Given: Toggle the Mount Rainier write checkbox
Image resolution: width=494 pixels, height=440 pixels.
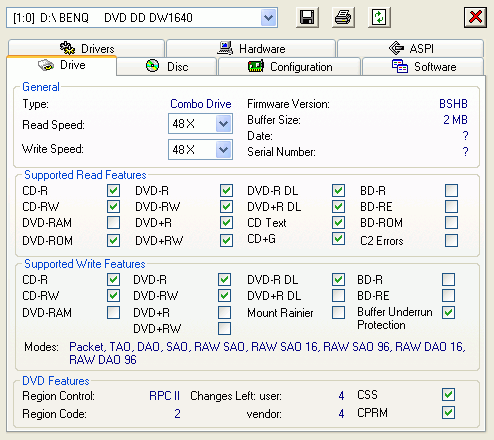Looking at the screenshot, I should [338, 312].
